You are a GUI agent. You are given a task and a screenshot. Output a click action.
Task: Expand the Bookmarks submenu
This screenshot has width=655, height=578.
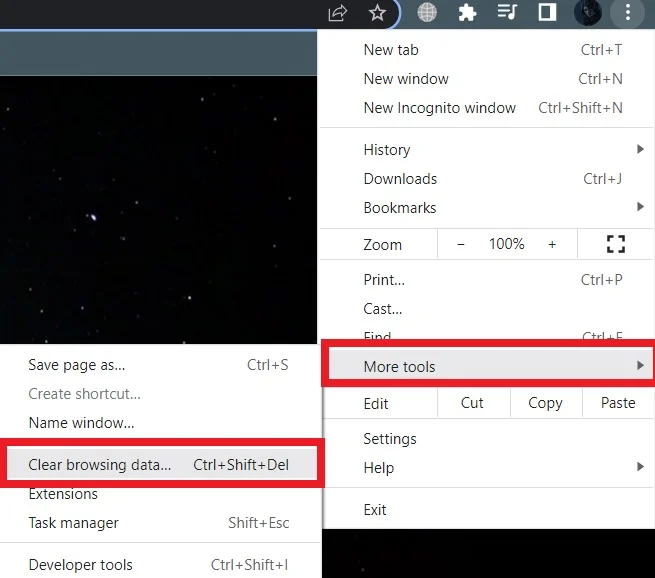coord(487,208)
